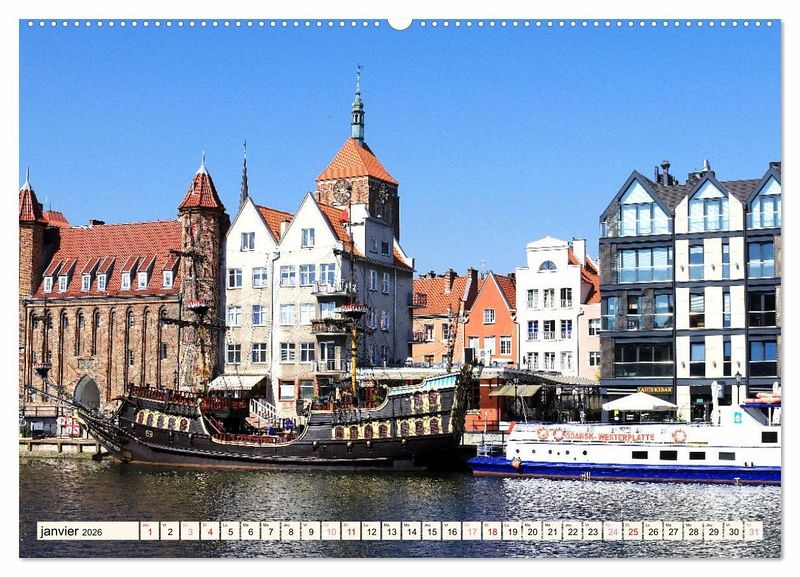
Task: Click day 18 in the calendar strip
Action: (x=492, y=531)
